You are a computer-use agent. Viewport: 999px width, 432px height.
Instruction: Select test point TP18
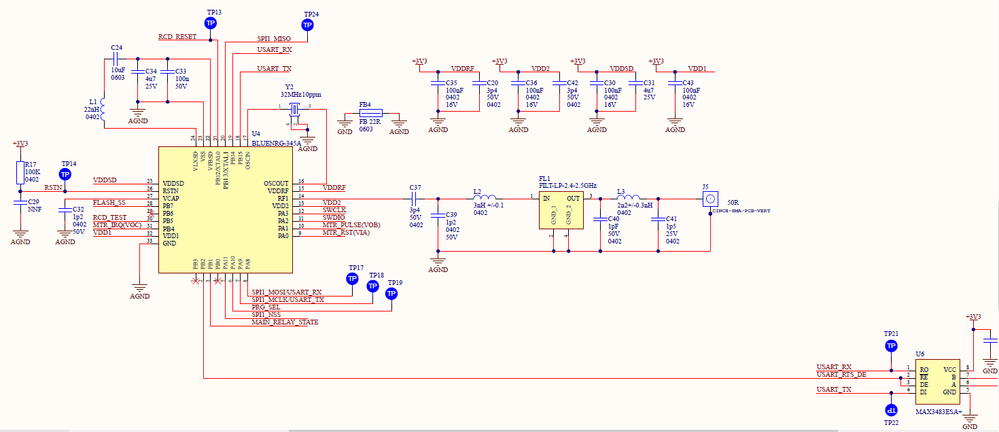[x=373, y=286]
